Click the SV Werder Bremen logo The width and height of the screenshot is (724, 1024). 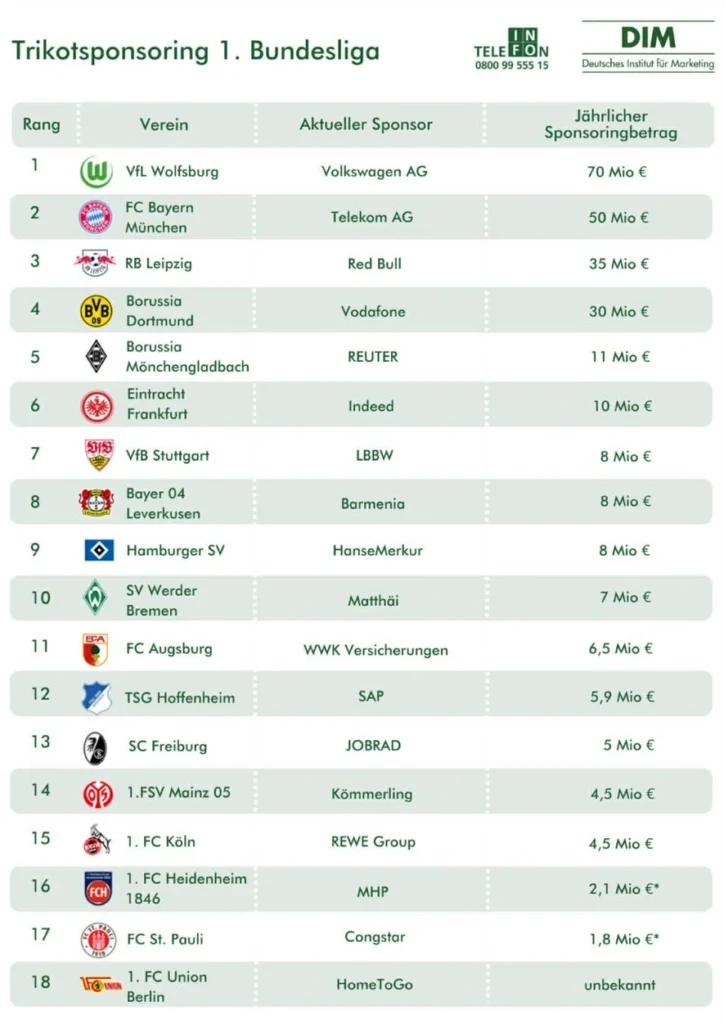[97, 598]
